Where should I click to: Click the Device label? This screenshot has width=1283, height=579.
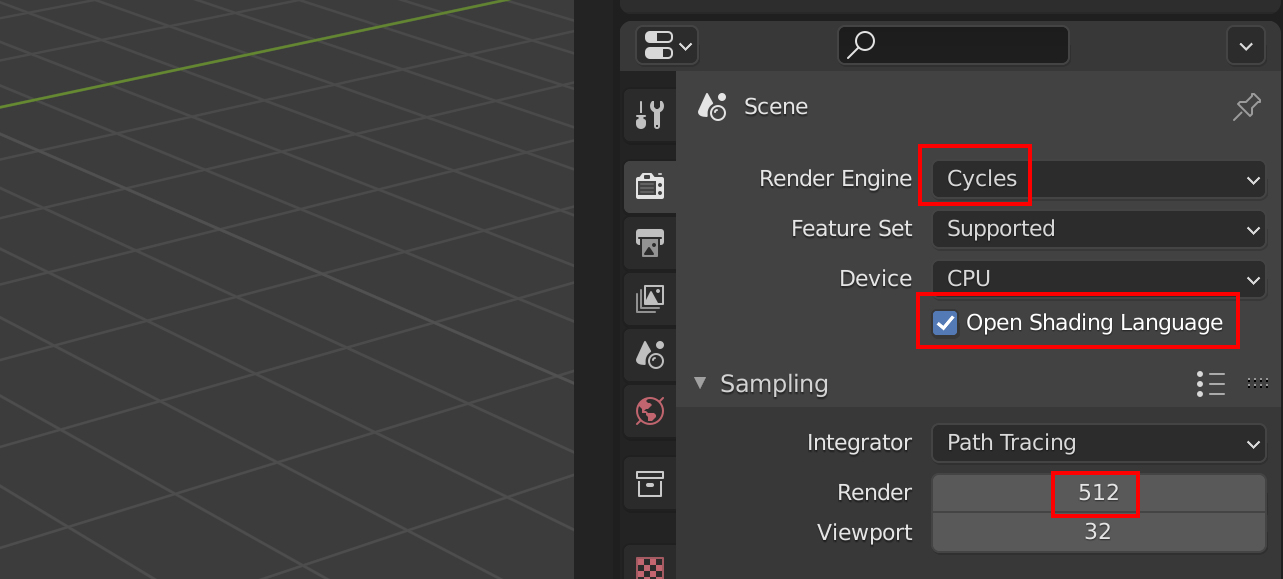(876, 279)
